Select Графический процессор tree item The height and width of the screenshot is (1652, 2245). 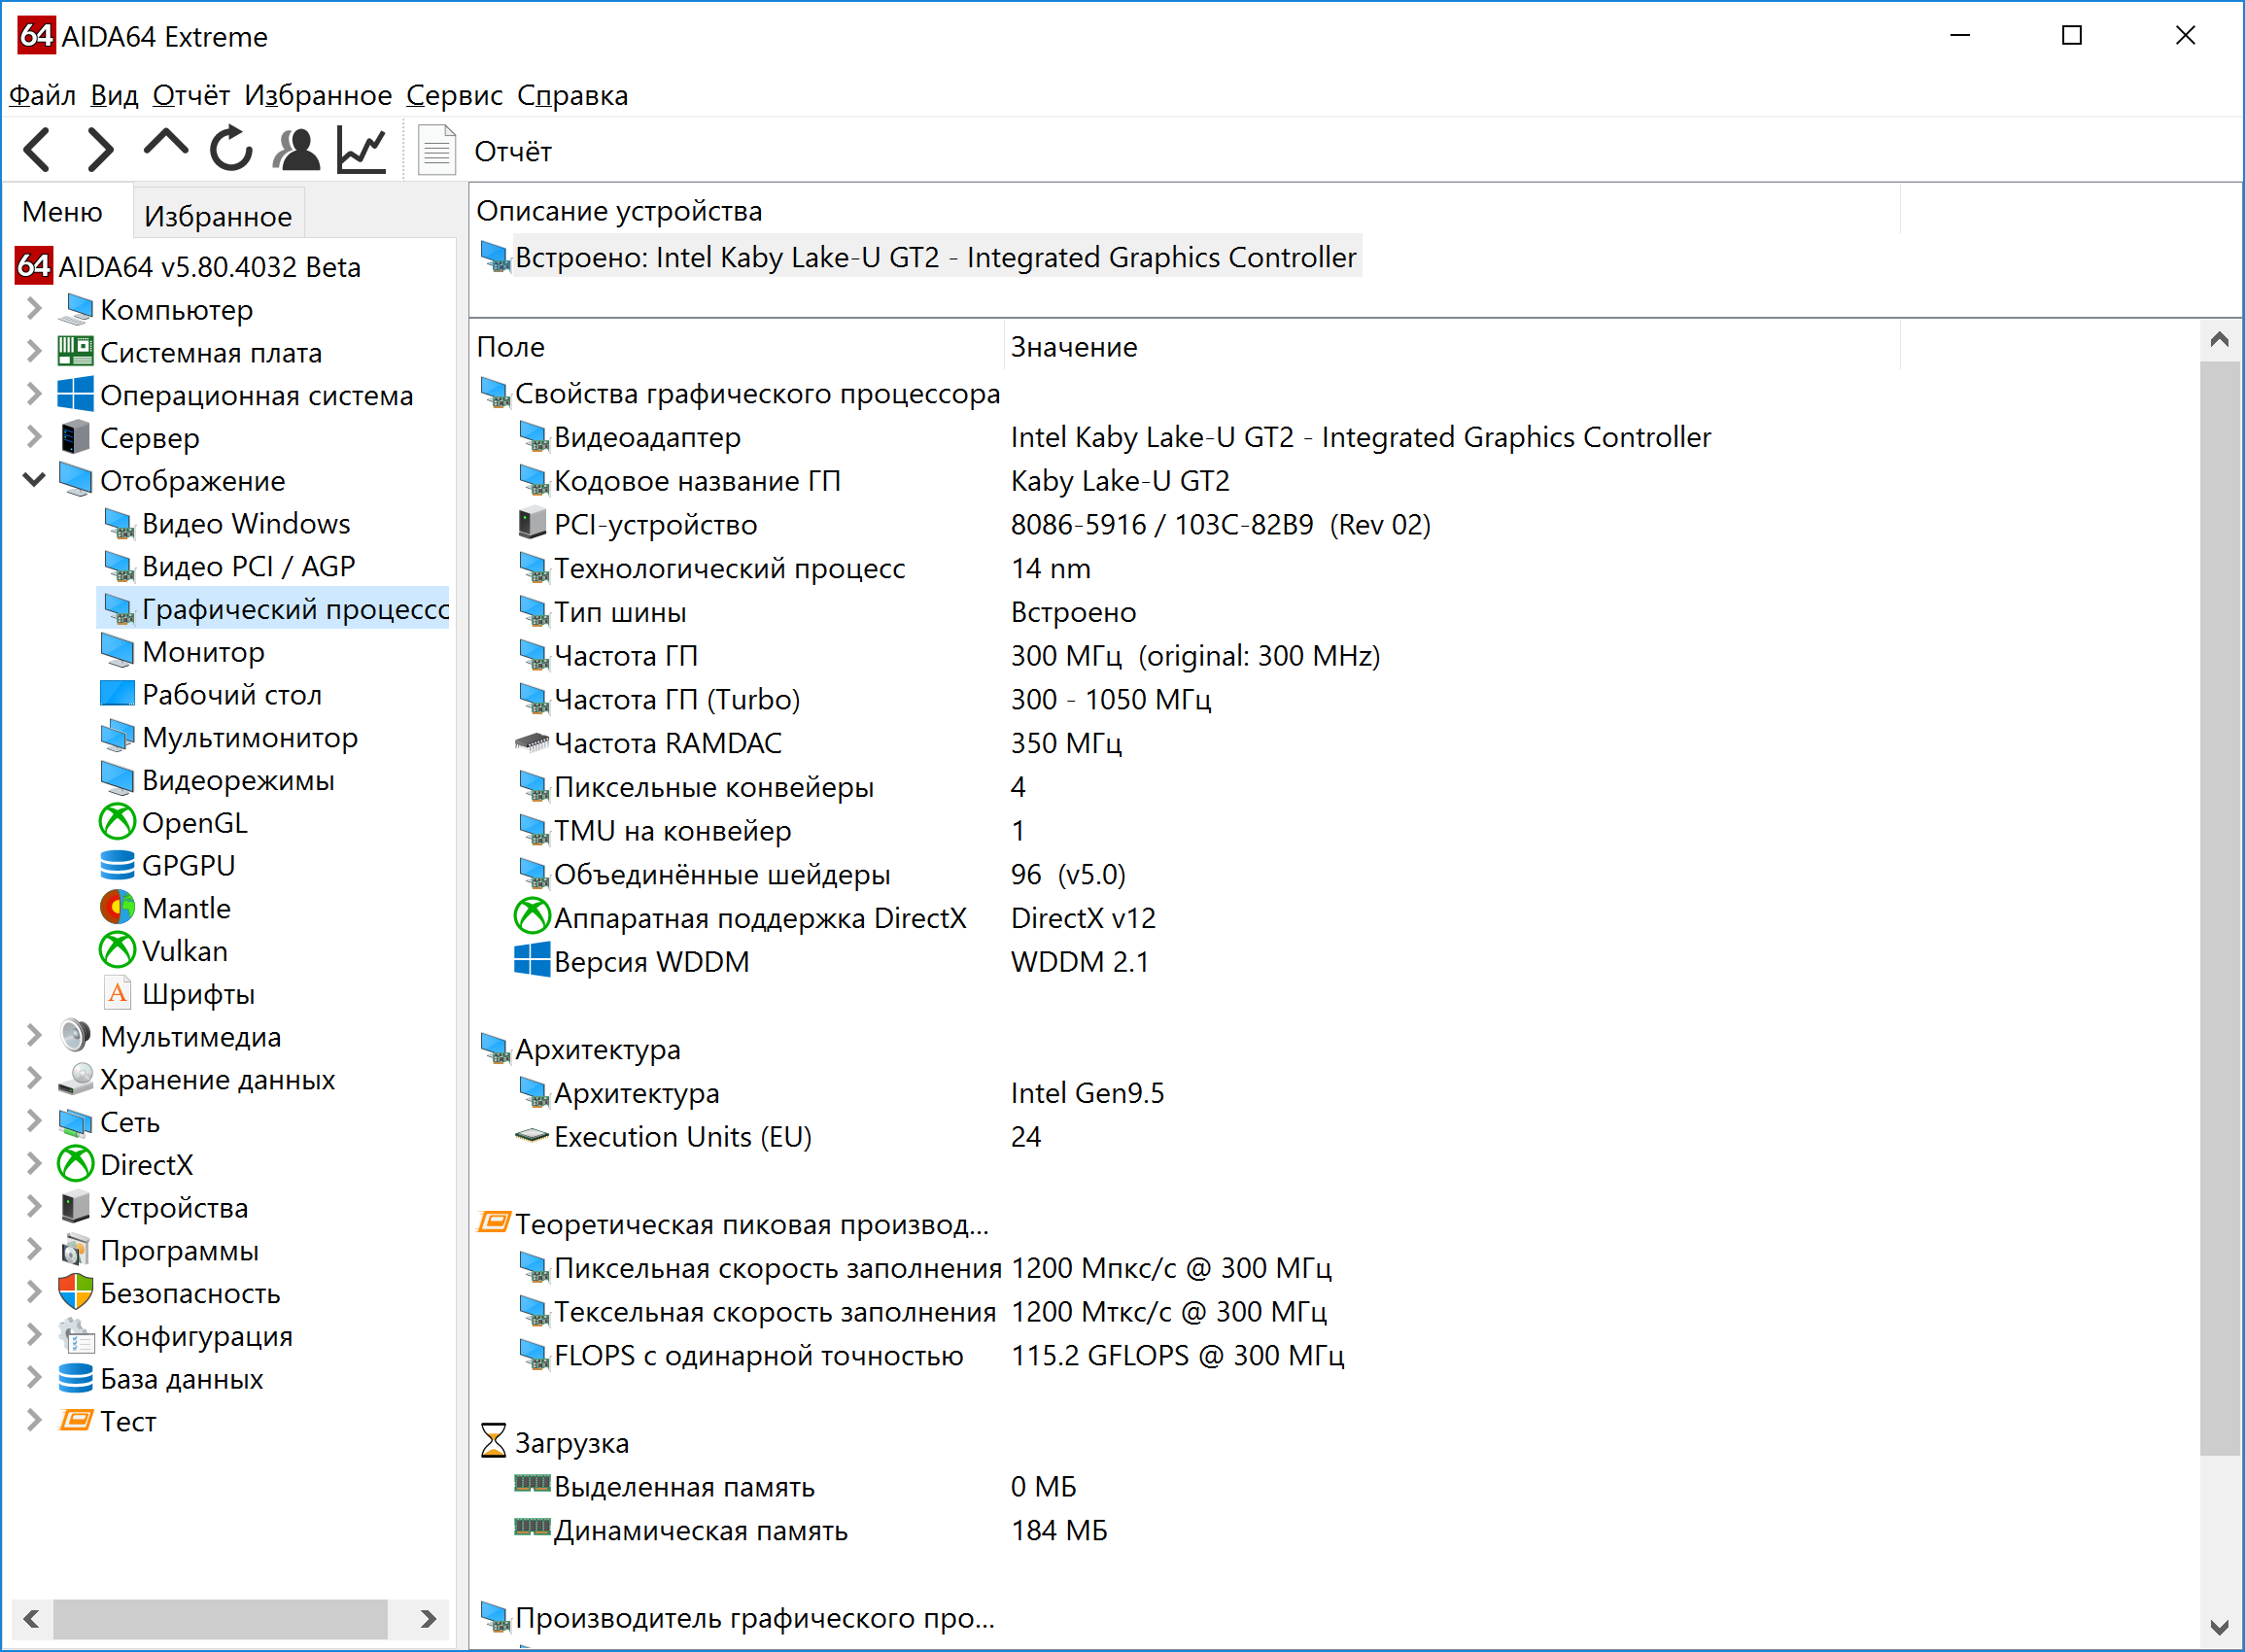pos(275,609)
